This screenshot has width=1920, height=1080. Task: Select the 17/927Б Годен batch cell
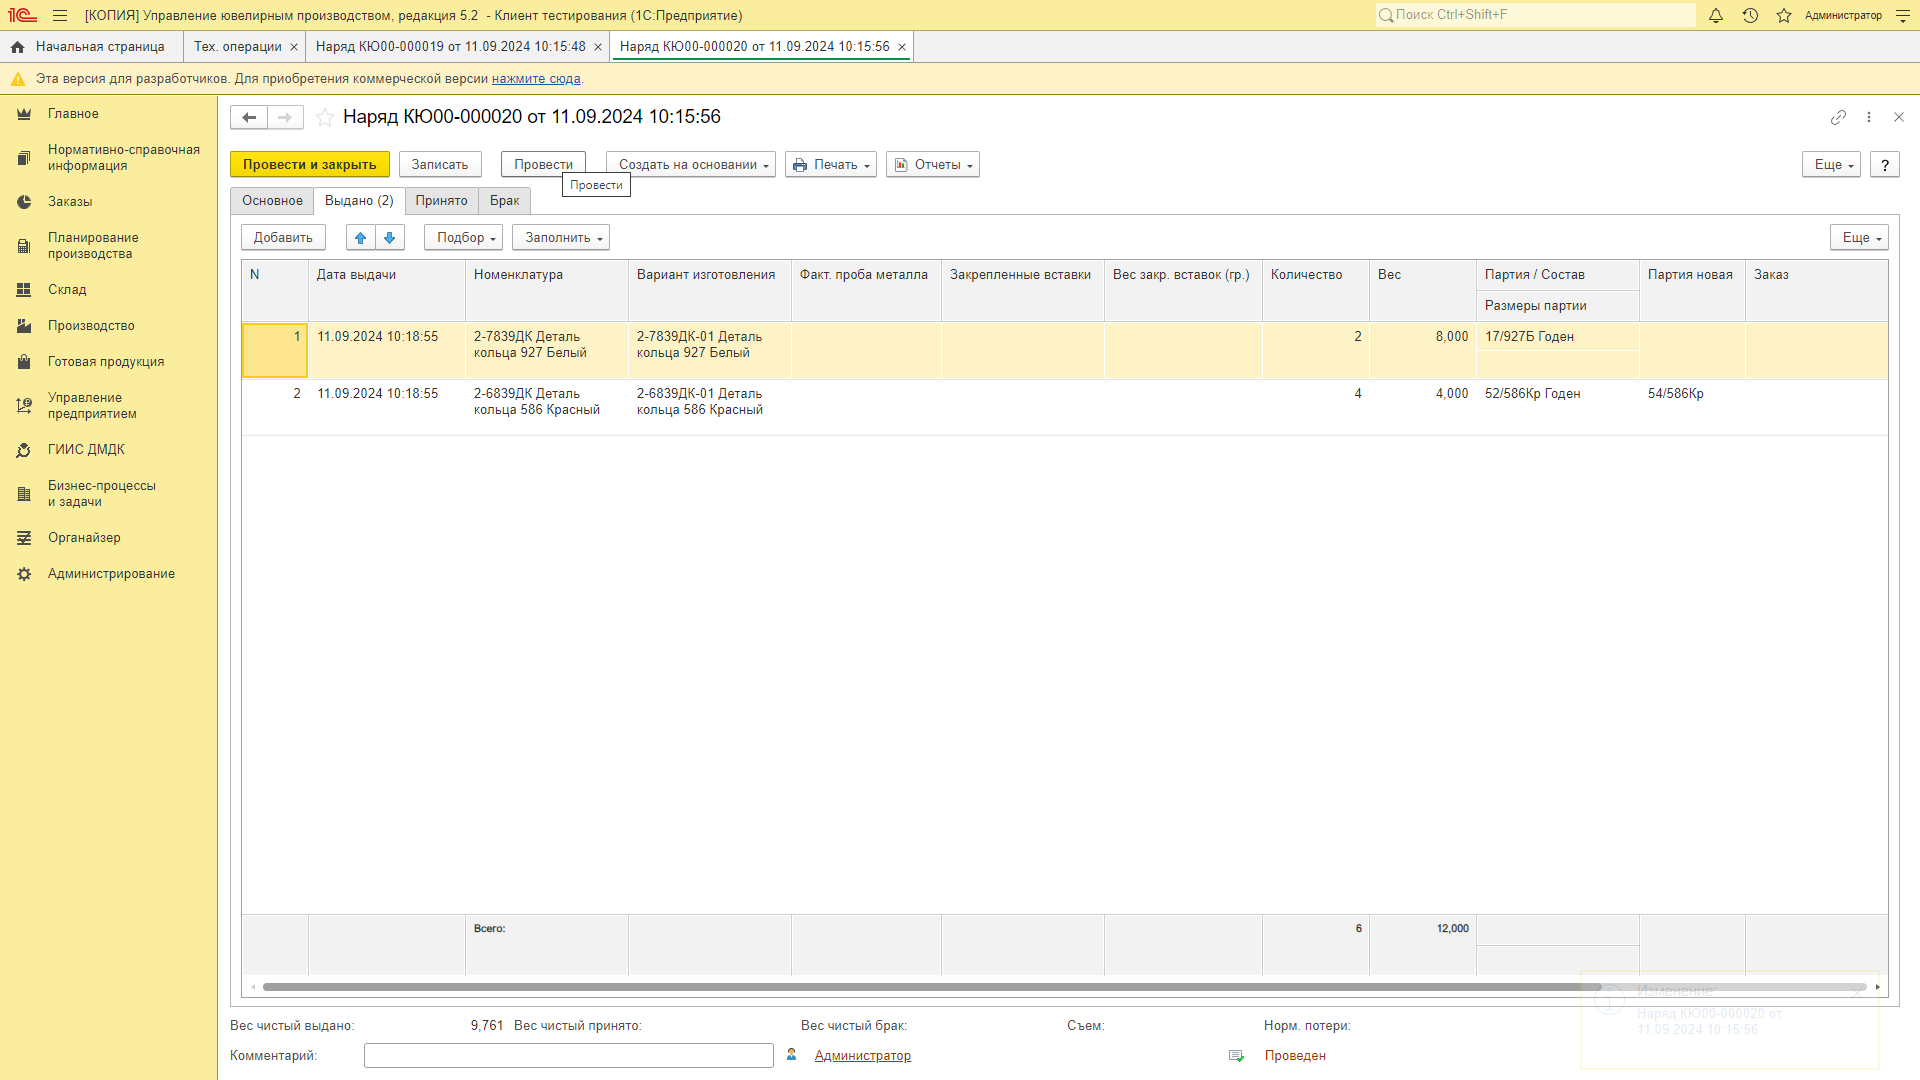coord(1557,337)
